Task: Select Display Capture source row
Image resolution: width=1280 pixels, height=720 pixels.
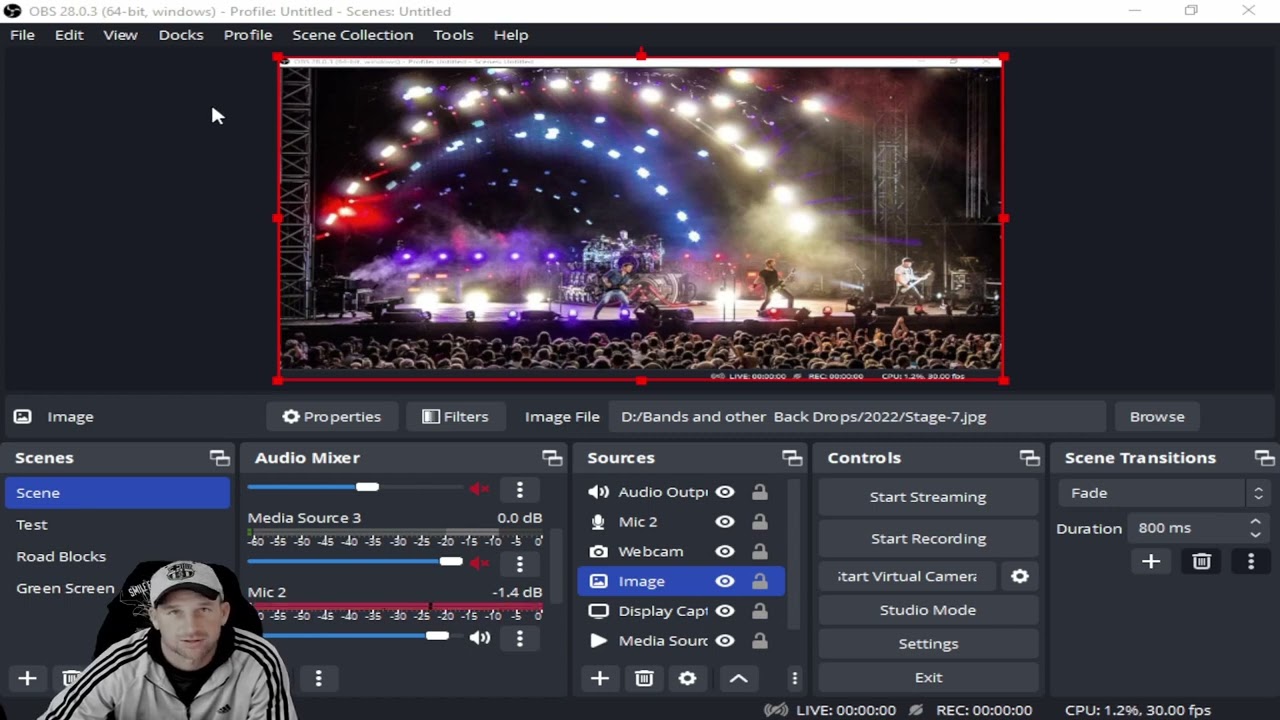Action: click(681, 611)
